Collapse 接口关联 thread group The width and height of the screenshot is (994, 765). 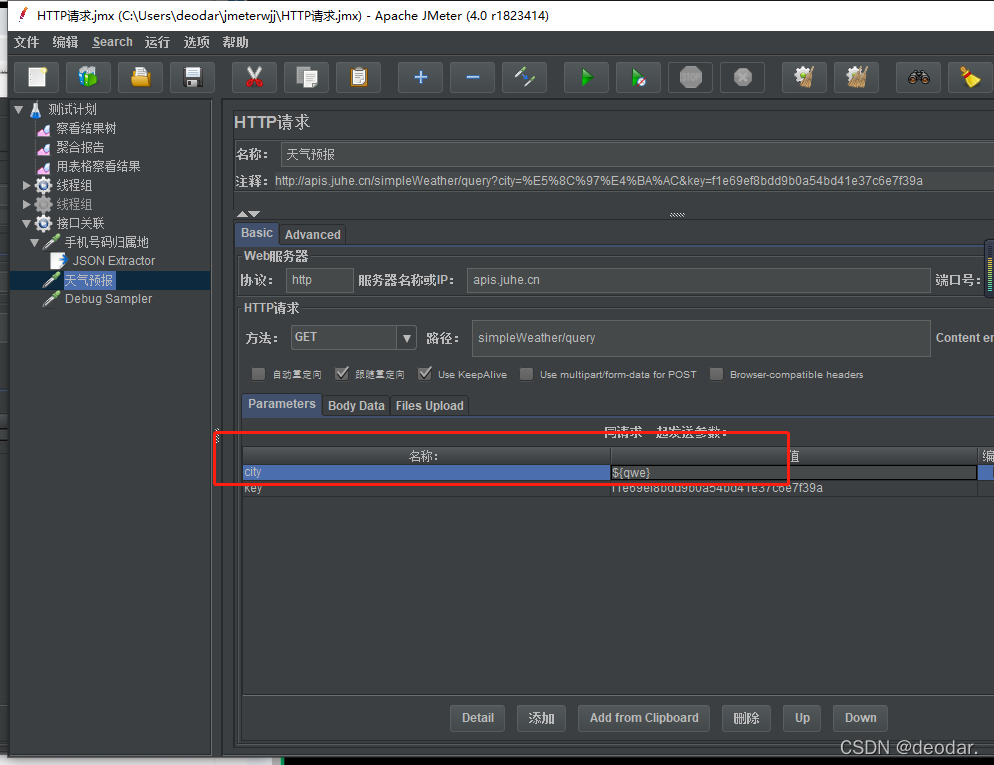[27, 224]
